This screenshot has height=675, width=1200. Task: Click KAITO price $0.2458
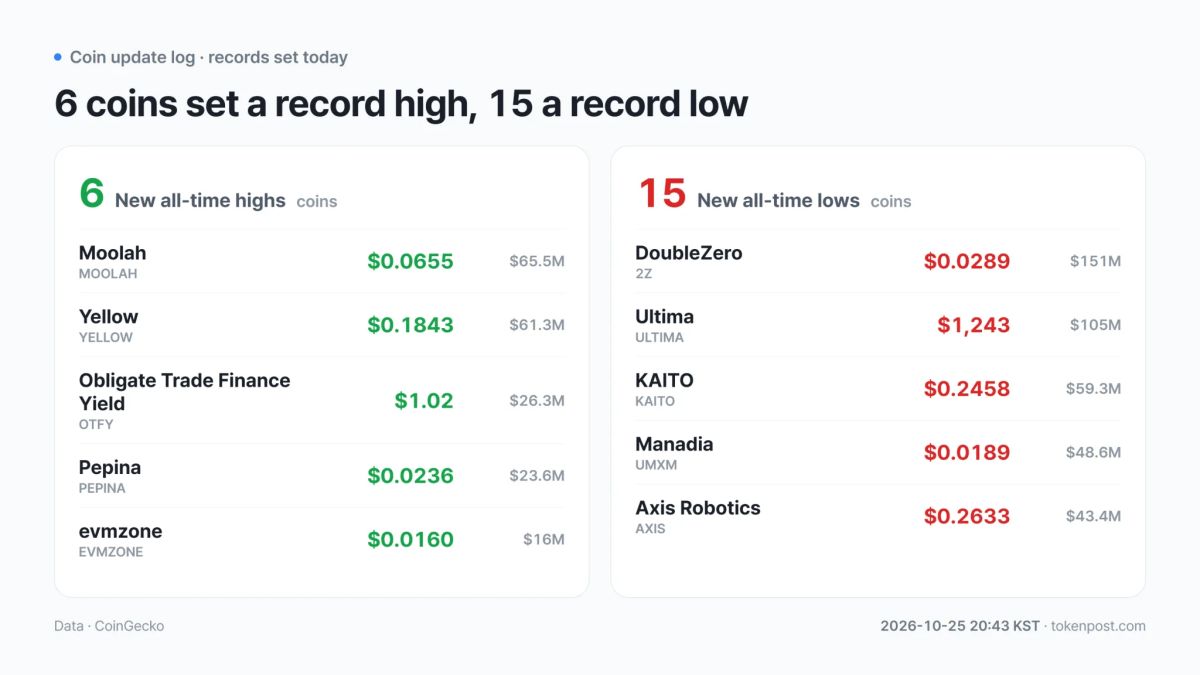pos(967,389)
